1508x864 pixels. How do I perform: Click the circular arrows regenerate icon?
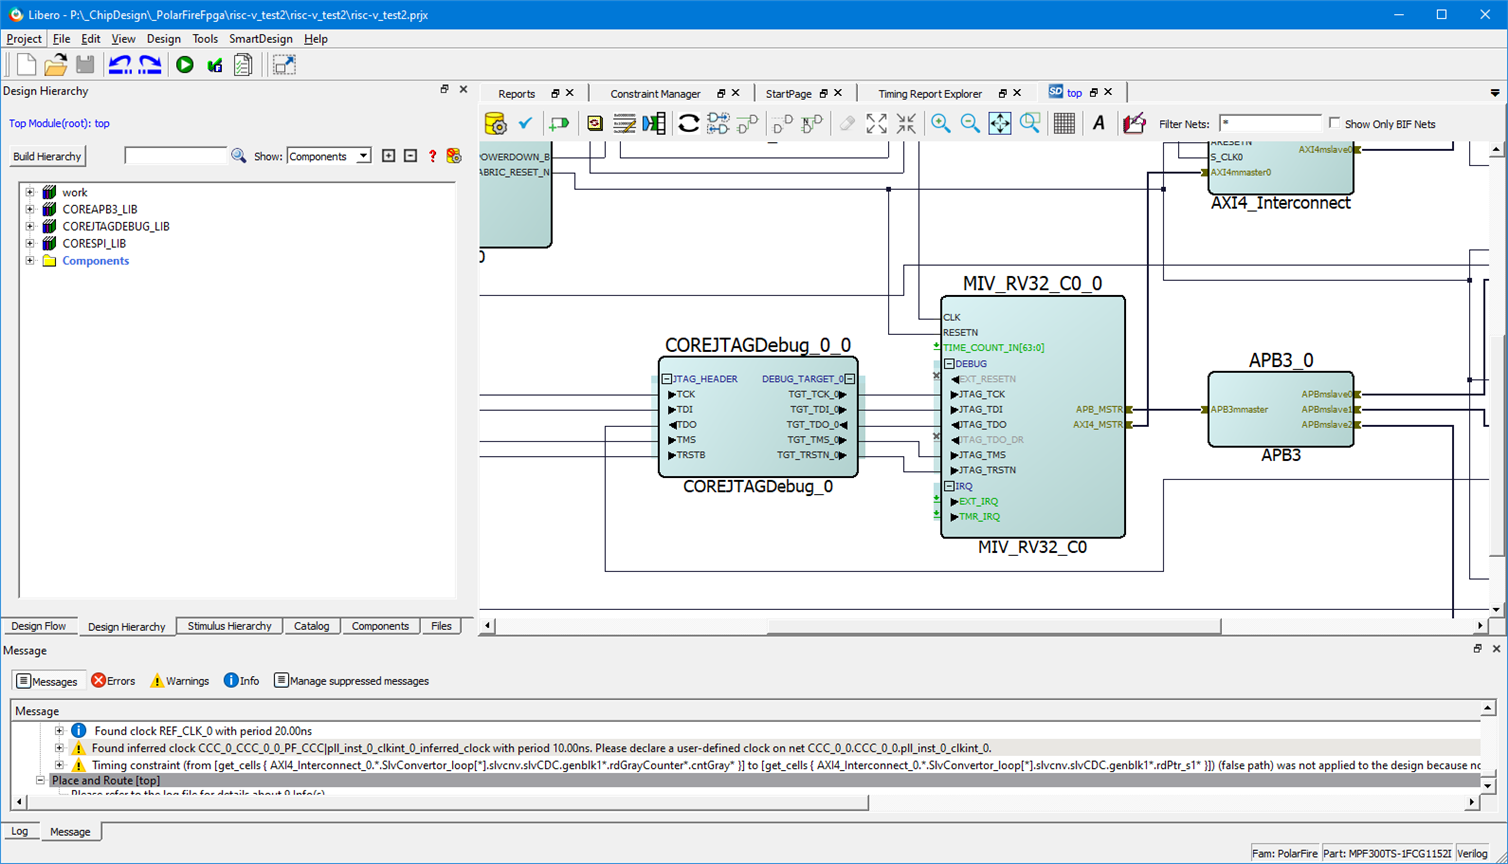tap(688, 123)
